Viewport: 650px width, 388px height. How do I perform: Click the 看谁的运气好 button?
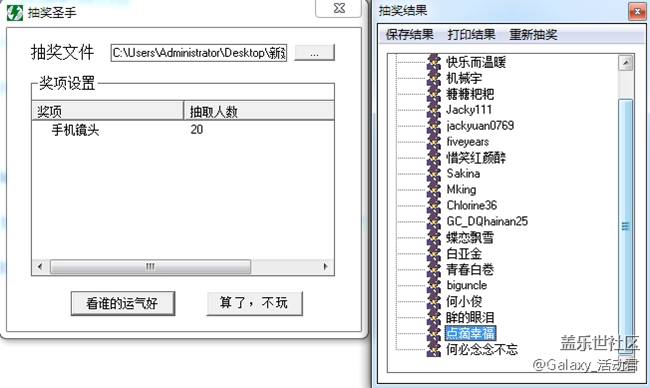tap(123, 303)
